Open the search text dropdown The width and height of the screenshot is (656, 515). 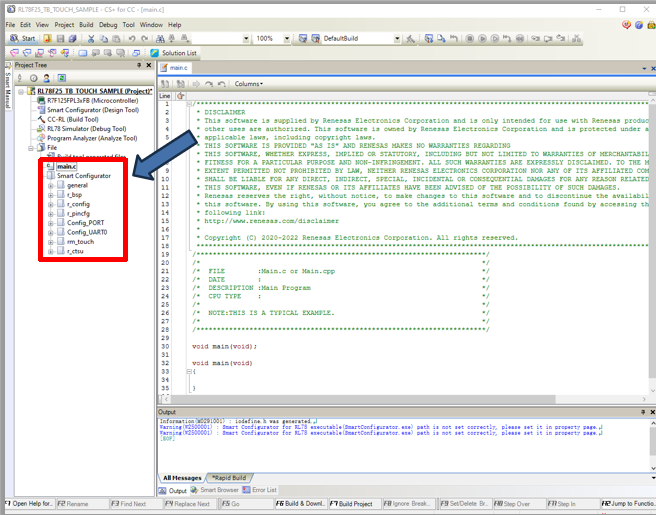tap(246, 38)
